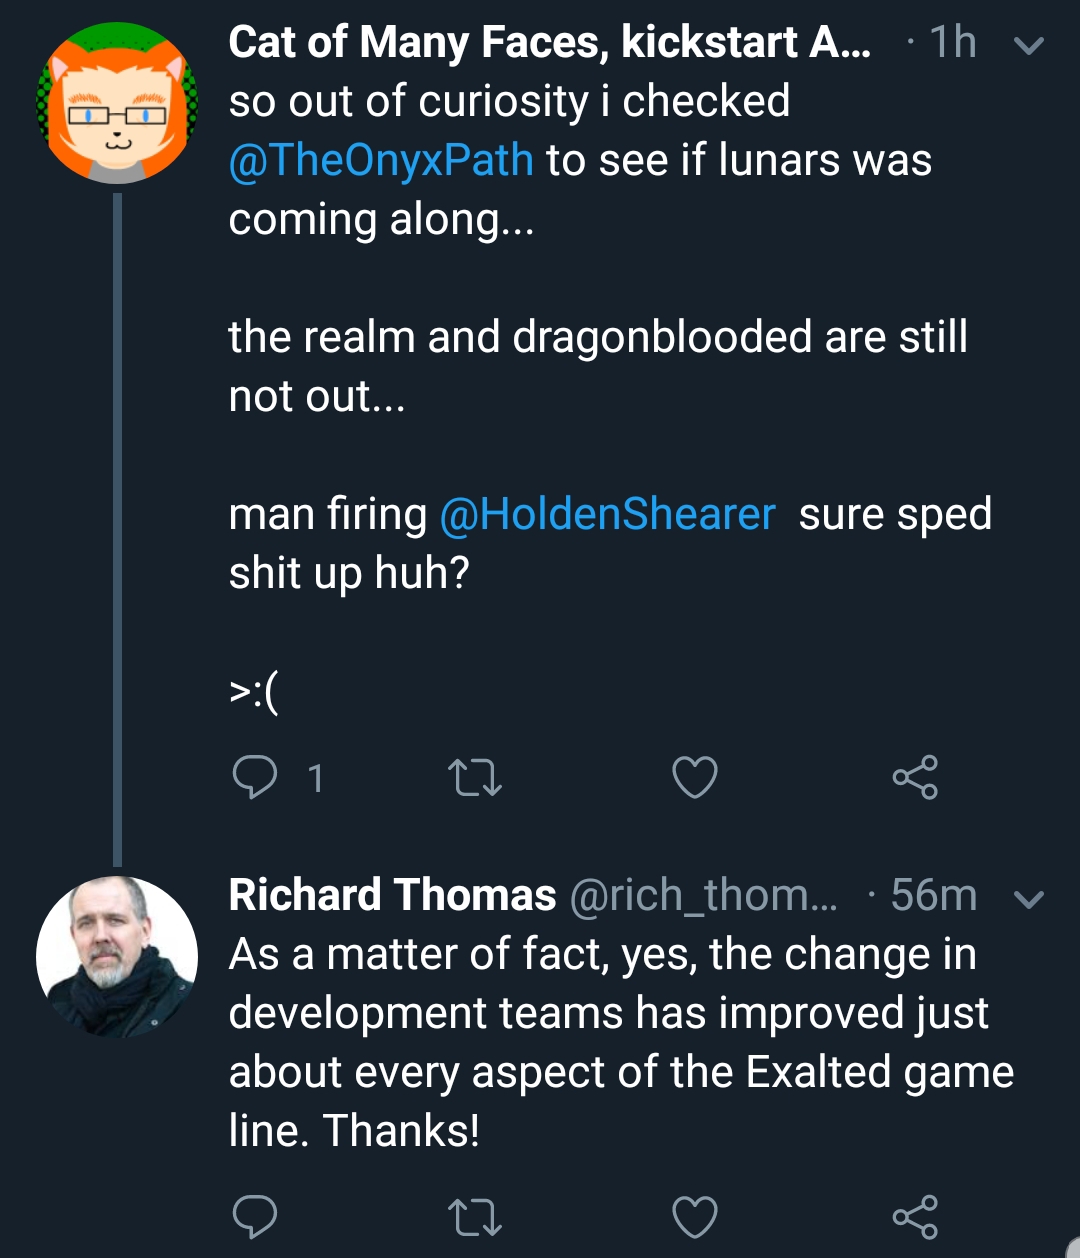This screenshot has width=1080, height=1258.
Task: Open the @TheOnyxPath mention link
Action: (x=381, y=160)
